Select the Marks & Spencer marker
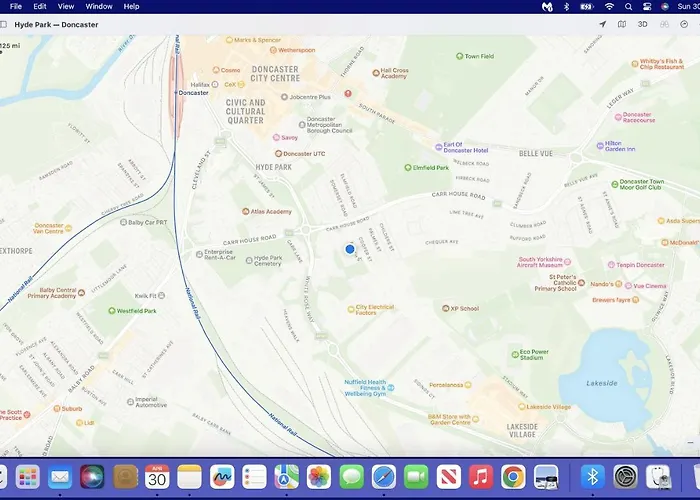Screen dimensions: 700x500 coord(229,40)
